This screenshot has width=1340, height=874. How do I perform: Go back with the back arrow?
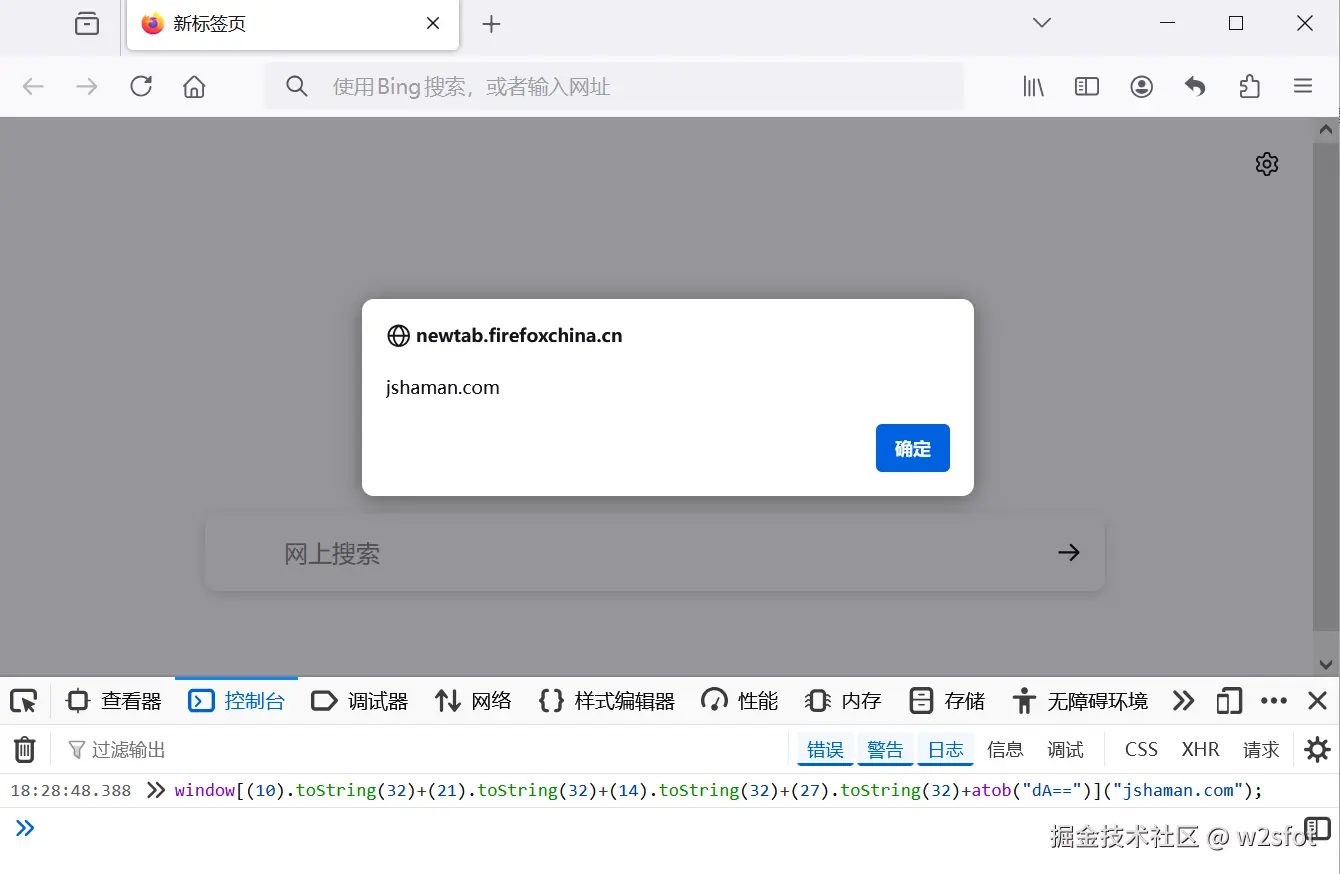pos(33,87)
